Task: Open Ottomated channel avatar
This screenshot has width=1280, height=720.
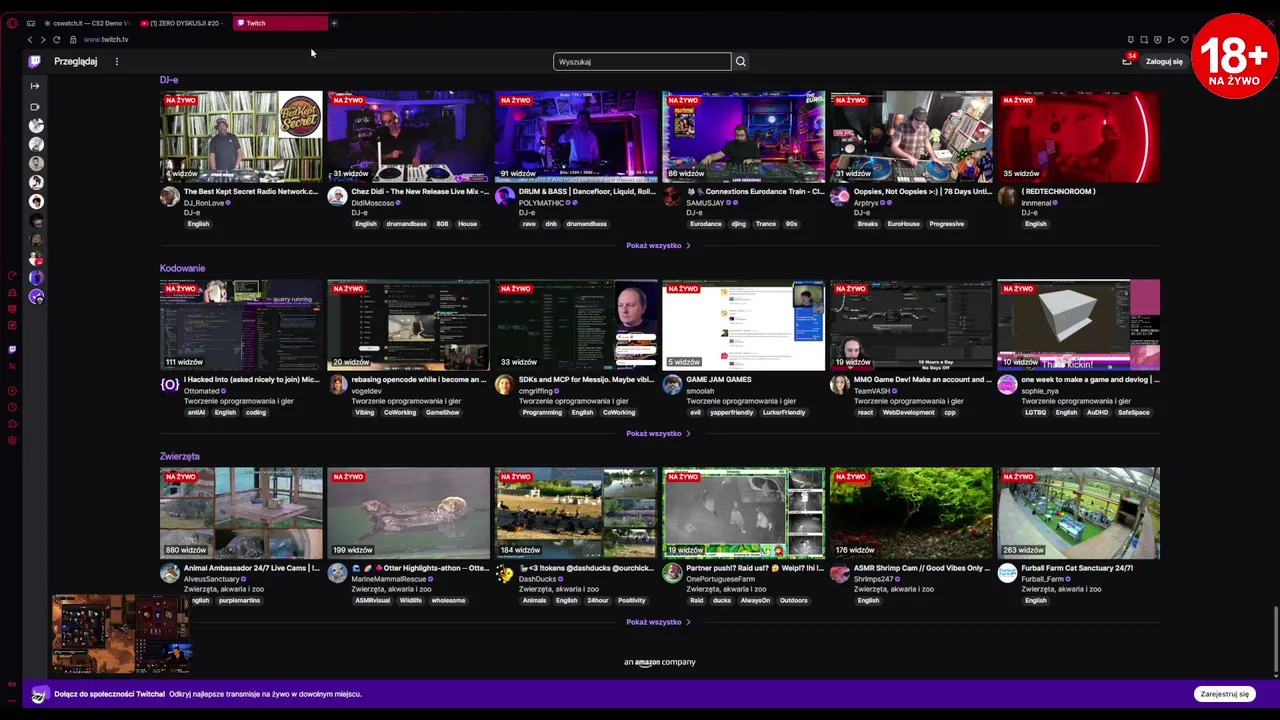Action: [x=170, y=384]
